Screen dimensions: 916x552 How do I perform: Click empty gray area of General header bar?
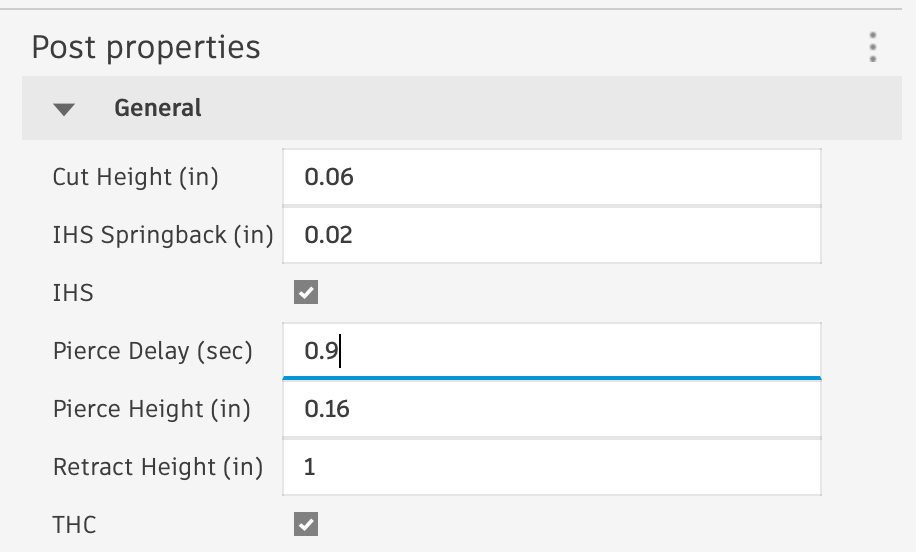click(x=550, y=108)
